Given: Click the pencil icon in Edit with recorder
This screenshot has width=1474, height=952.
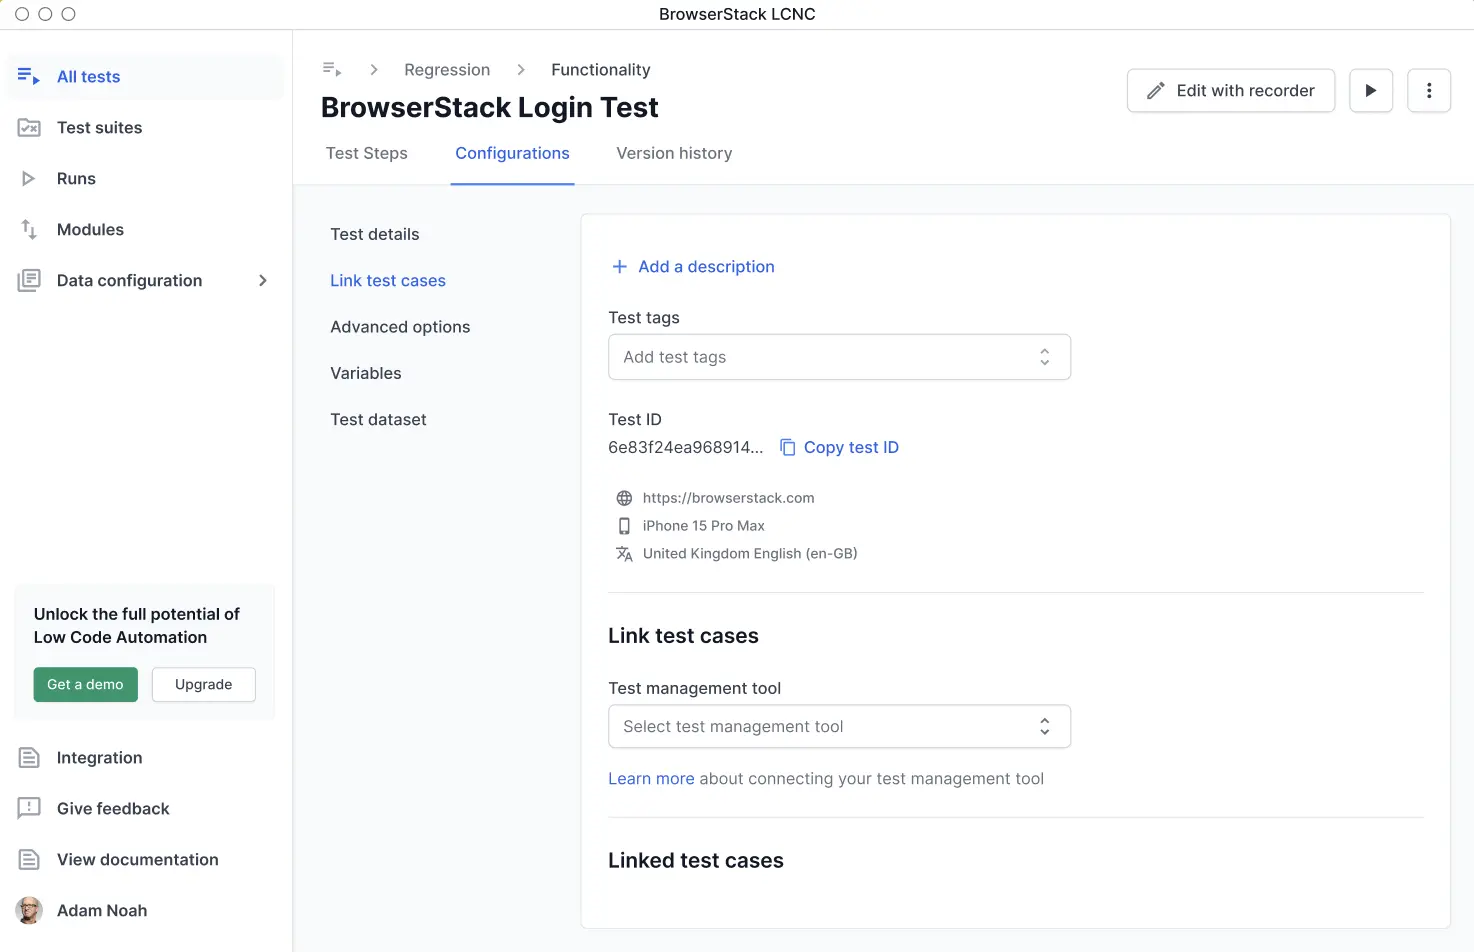Looking at the screenshot, I should pyautogui.click(x=1156, y=91).
